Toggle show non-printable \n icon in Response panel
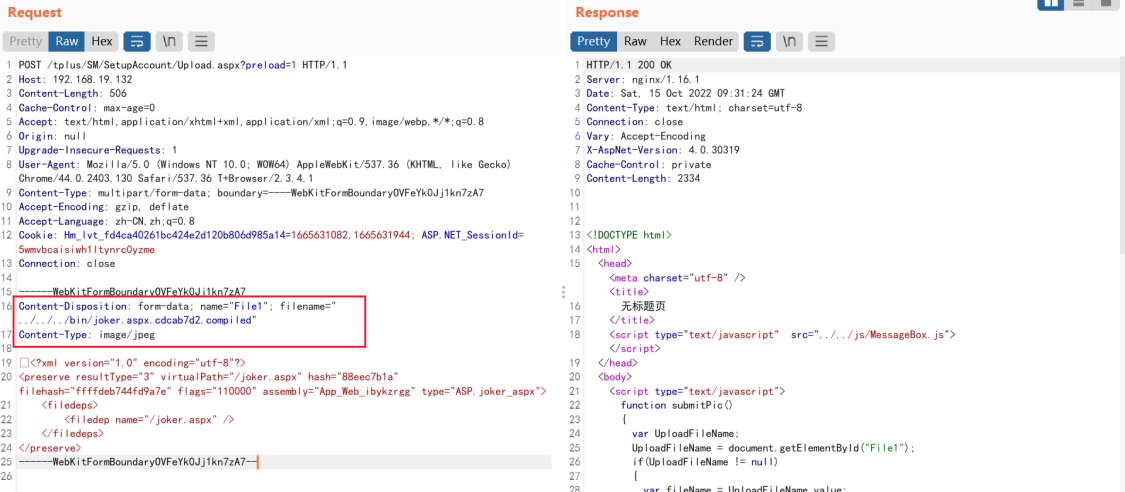1125x492 pixels. pyautogui.click(x=789, y=42)
